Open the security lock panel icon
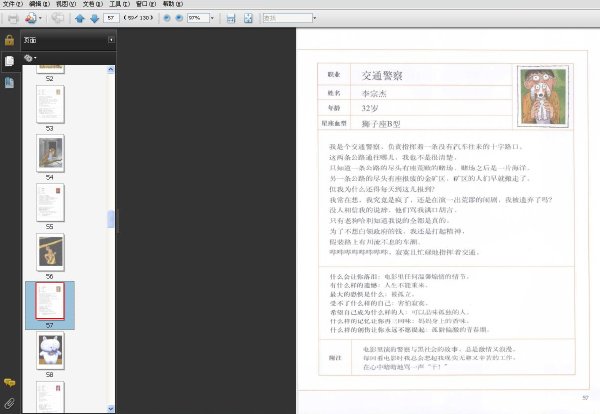The height and width of the screenshot is (414, 600). [x=10, y=40]
